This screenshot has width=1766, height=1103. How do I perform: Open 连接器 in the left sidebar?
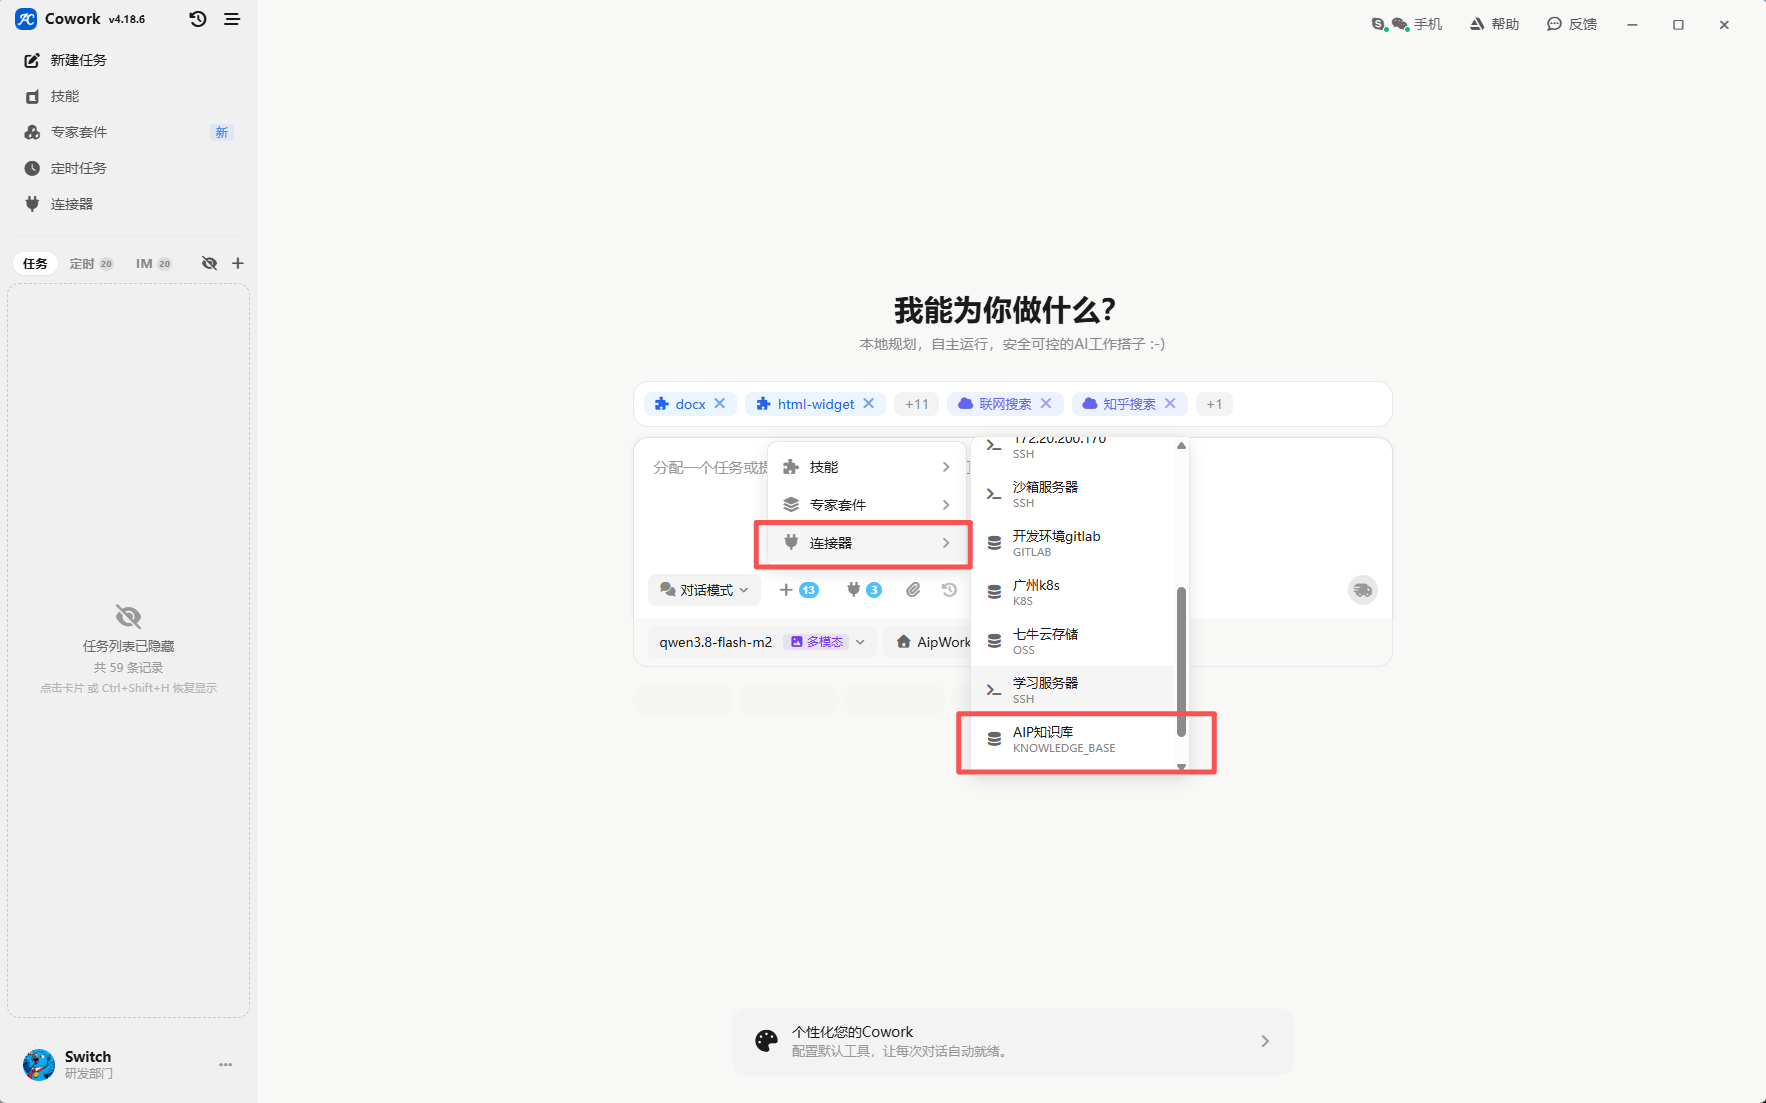click(x=128, y=204)
